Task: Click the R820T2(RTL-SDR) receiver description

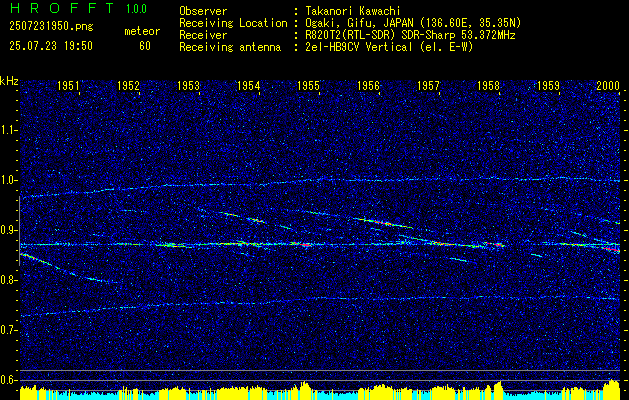Action: (x=410, y=35)
